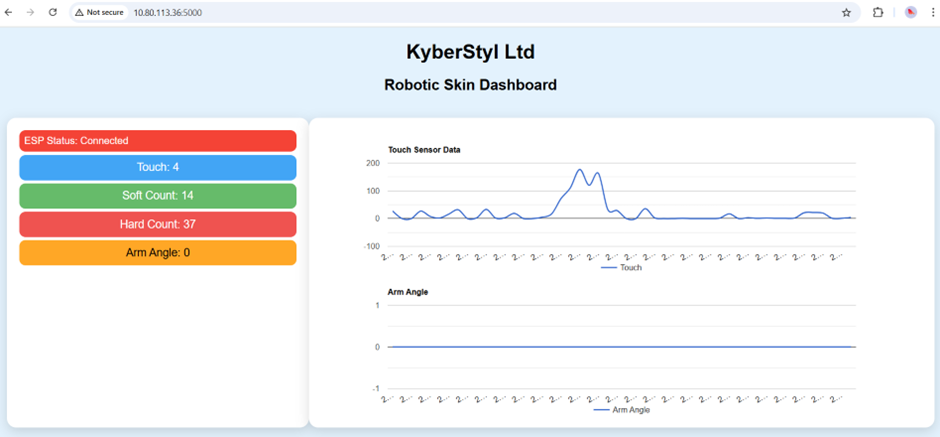940x437 pixels.
Task: Toggle the Touch series in chart legend
Action: click(x=621, y=267)
